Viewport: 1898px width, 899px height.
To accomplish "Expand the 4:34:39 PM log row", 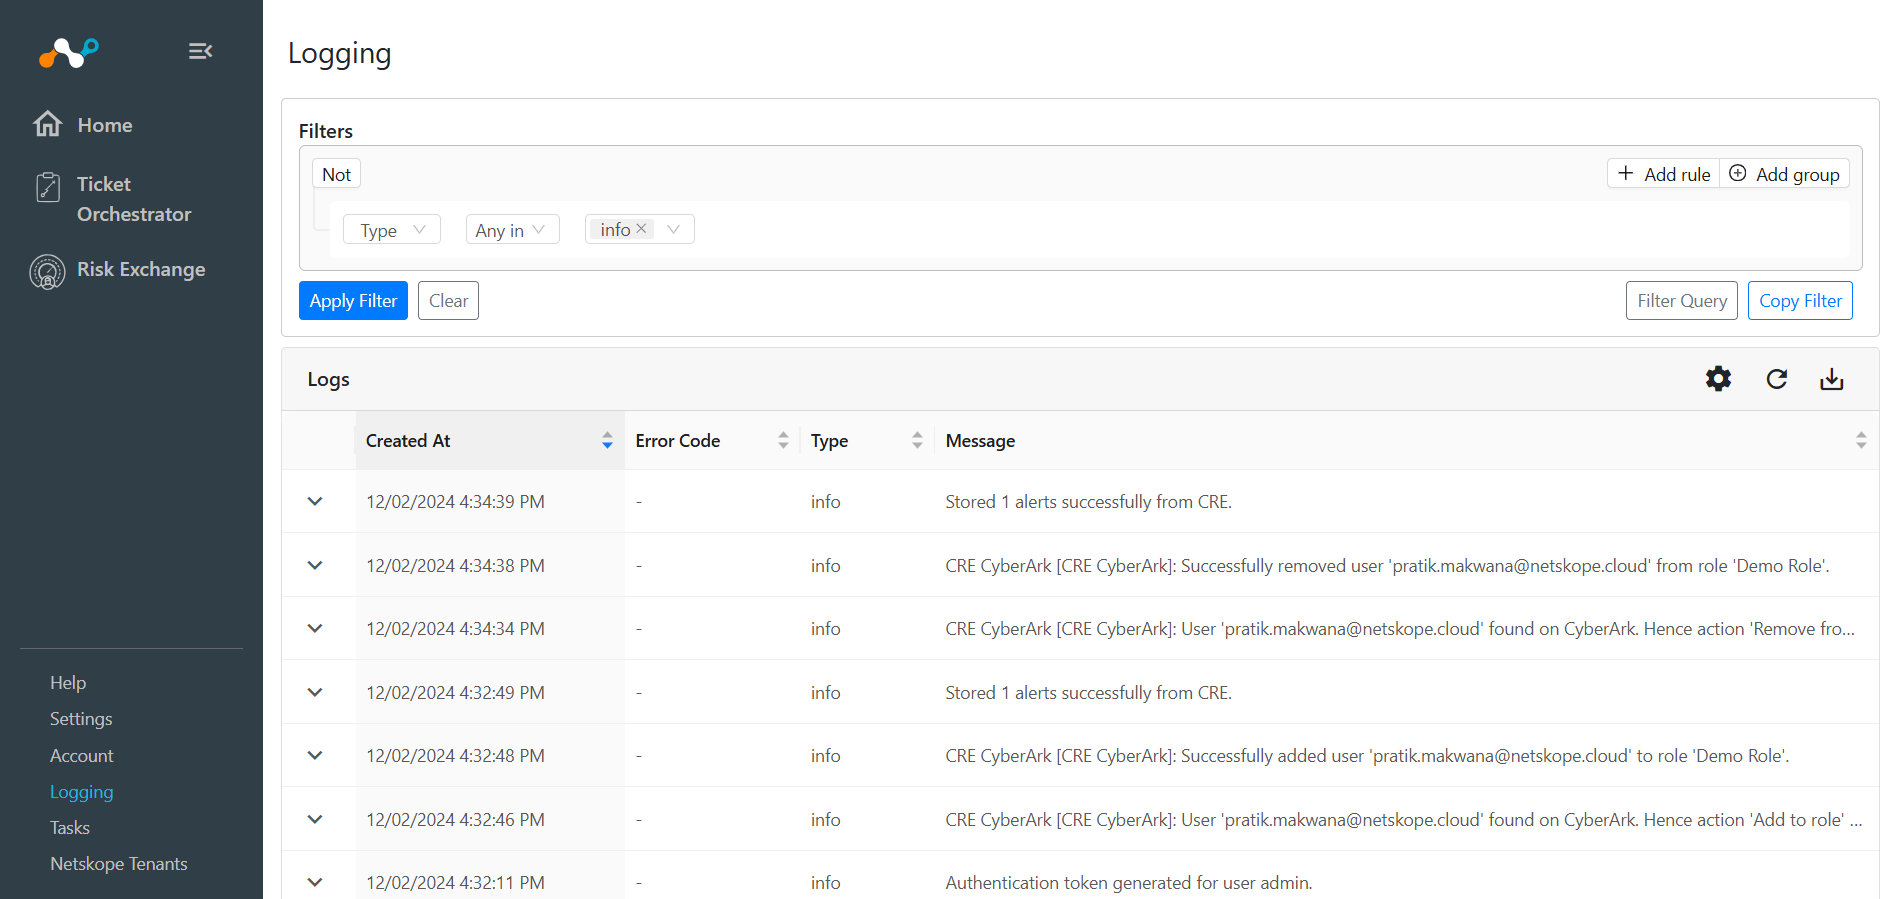I will tap(315, 501).
